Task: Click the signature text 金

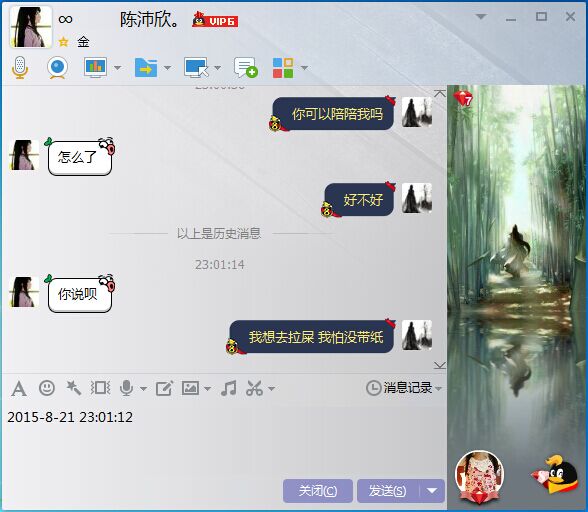Action: click(x=83, y=42)
